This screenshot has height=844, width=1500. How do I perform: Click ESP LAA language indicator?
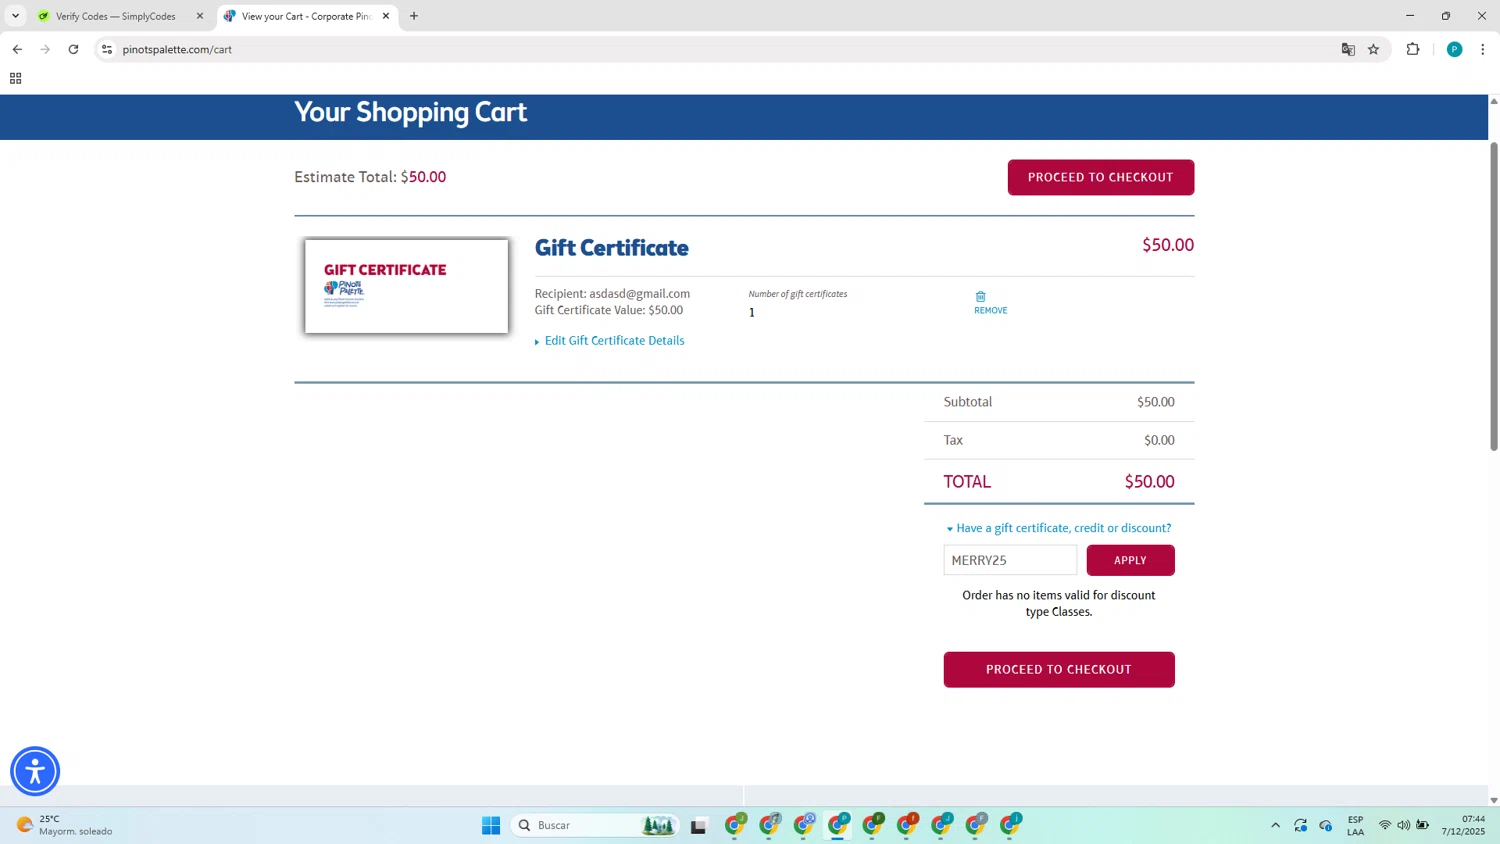coord(1355,825)
